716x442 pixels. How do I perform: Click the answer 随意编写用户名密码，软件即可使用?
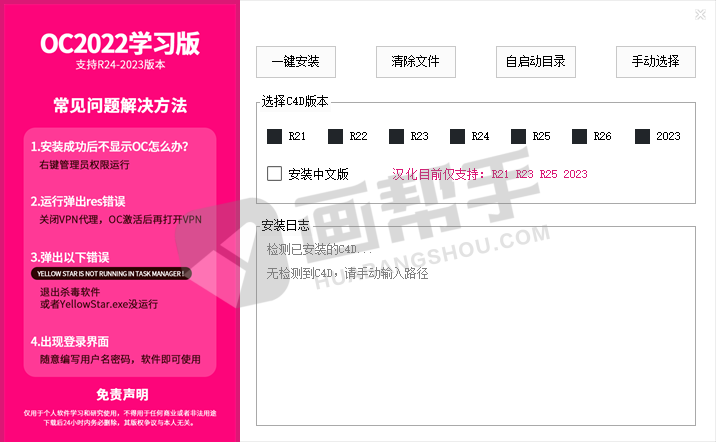pos(120,359)
